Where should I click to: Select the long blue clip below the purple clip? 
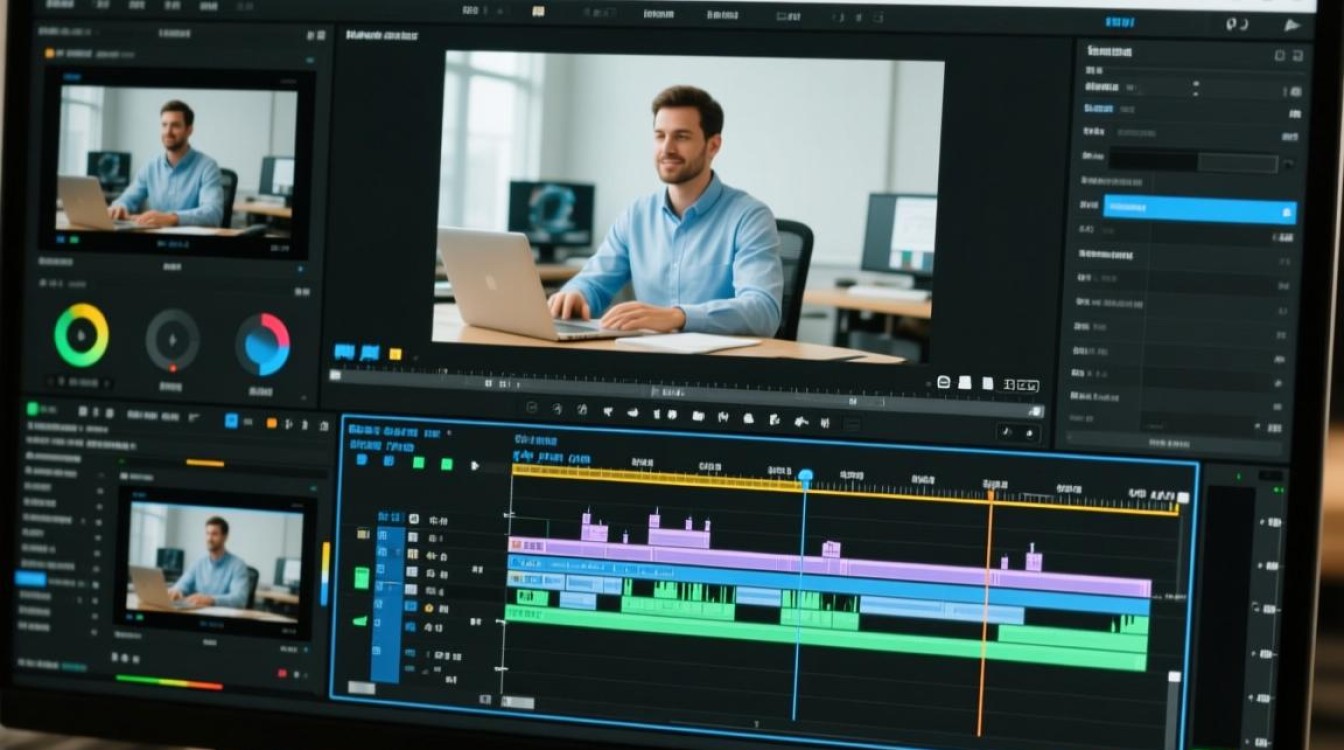pos(829,586)
